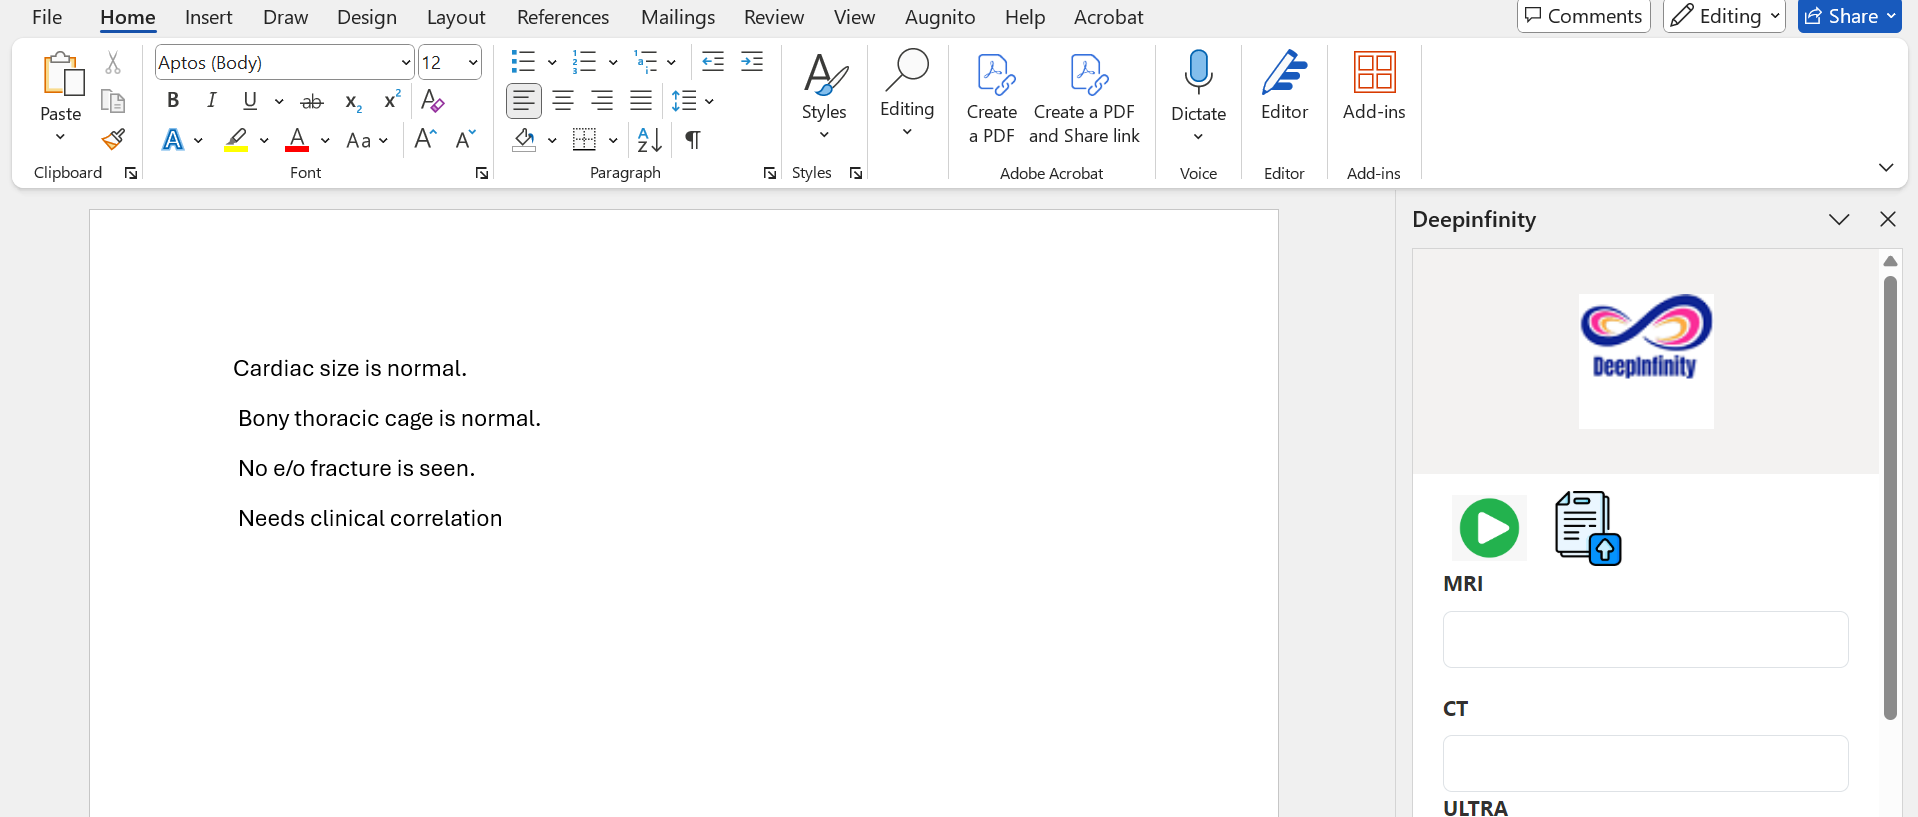The image size is (1918, 817).
Task: Apply yellow text highlight color
Action: coord(236,140)
